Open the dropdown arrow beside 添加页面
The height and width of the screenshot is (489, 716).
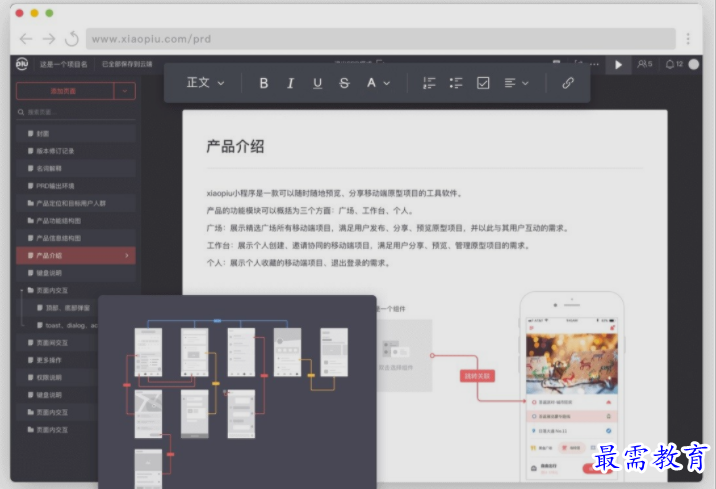tap(125, 91)
